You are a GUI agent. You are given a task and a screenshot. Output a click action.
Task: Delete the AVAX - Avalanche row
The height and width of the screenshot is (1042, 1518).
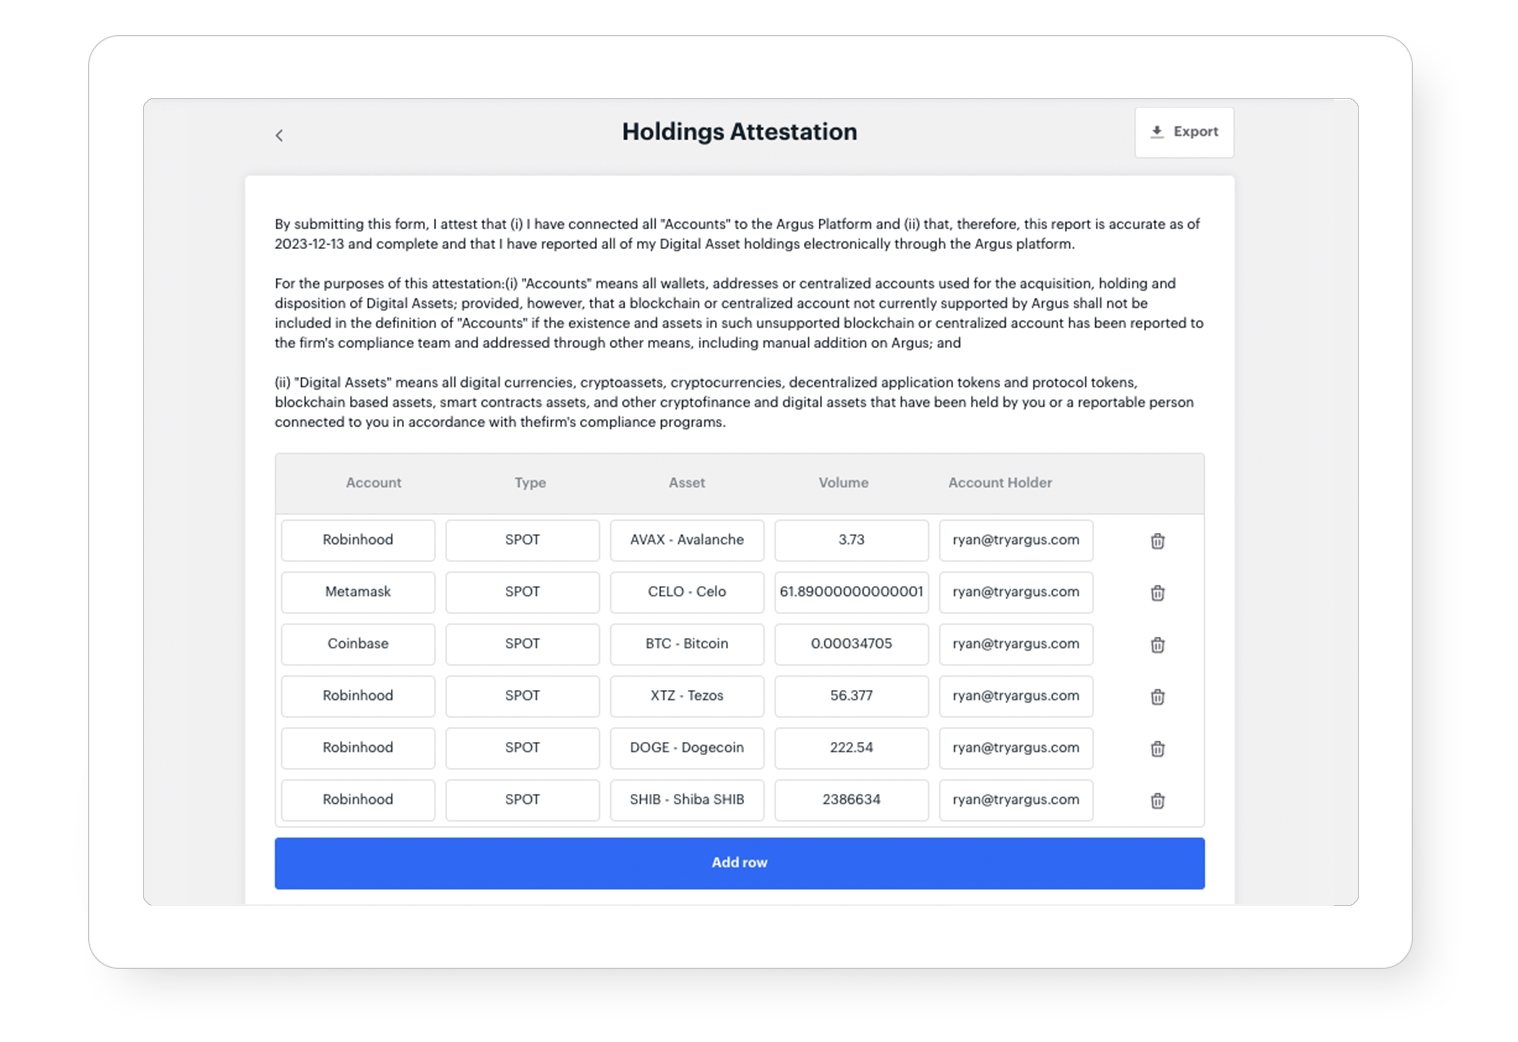pyautogui.click(x=1157, y=541)
